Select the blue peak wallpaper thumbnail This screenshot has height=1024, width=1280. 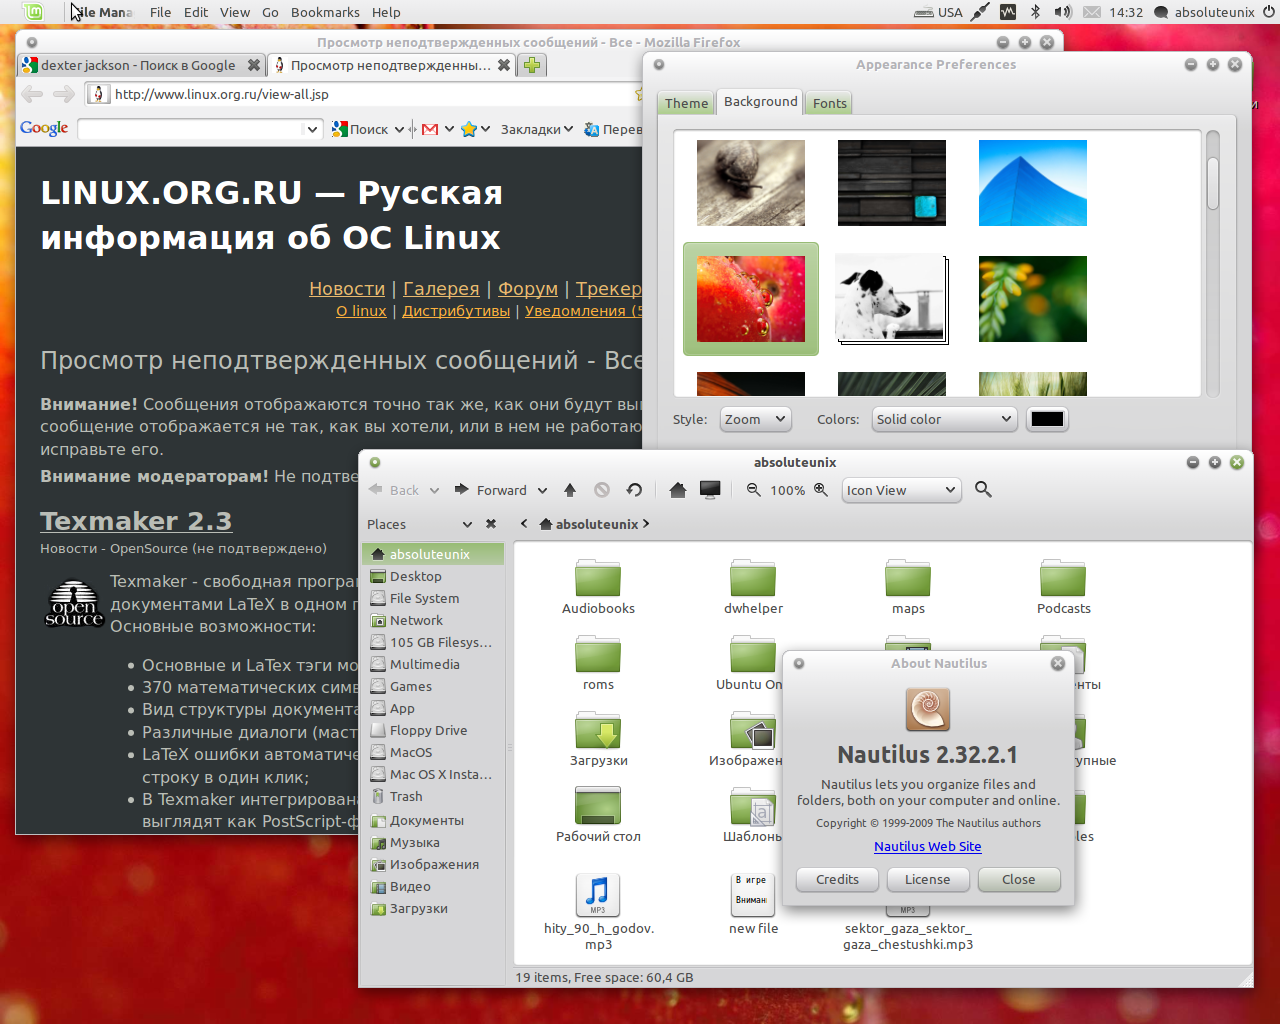[x=1033, y=183]
